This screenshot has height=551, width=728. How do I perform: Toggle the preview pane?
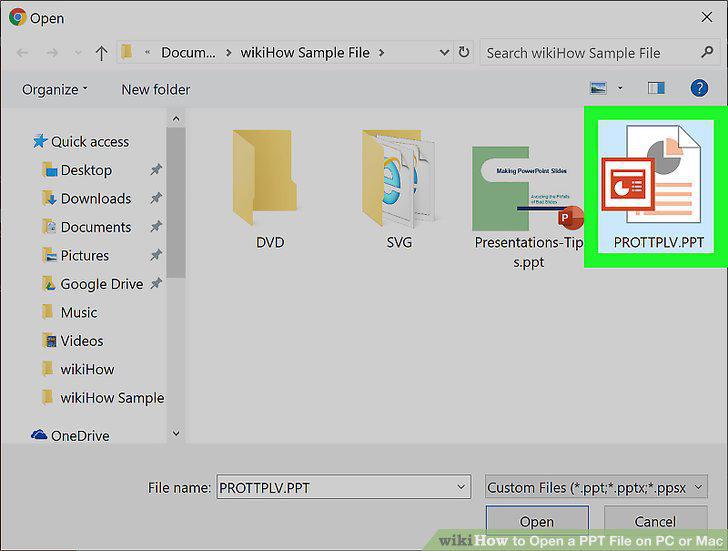coord(656,88)
